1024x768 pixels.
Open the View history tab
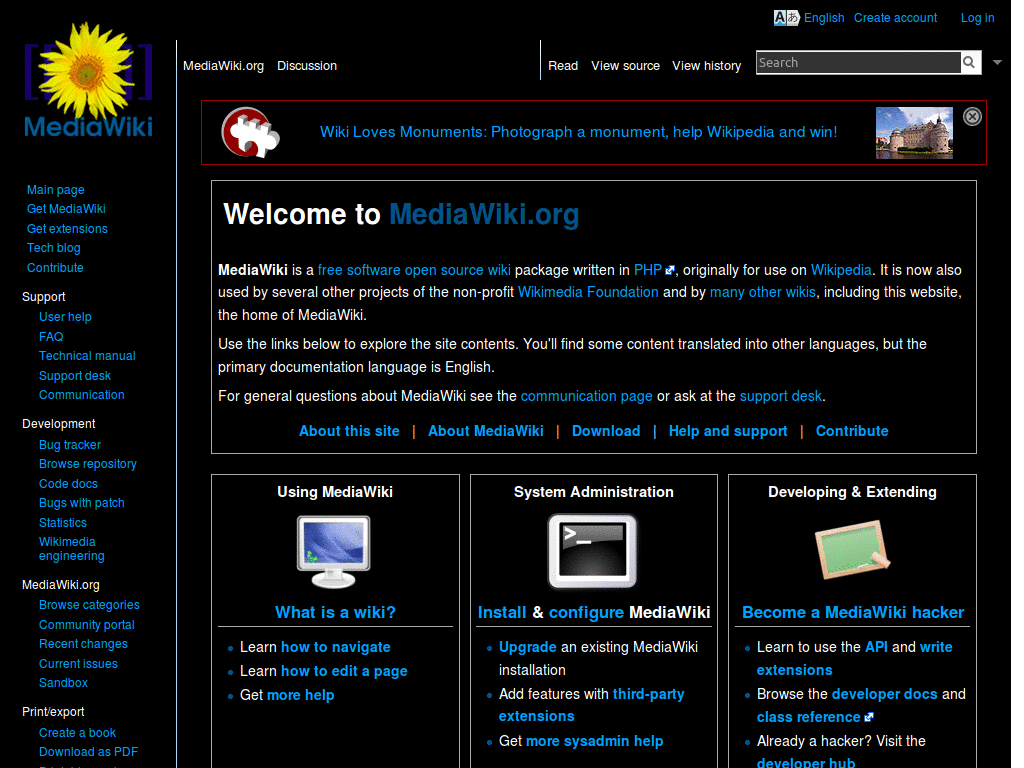pos(707,66)
